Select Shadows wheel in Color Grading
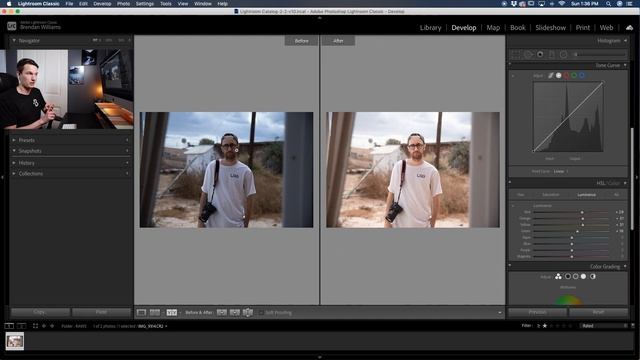This screenshot has height=360, width=640. pyautogui.click(x=567, y=277)
